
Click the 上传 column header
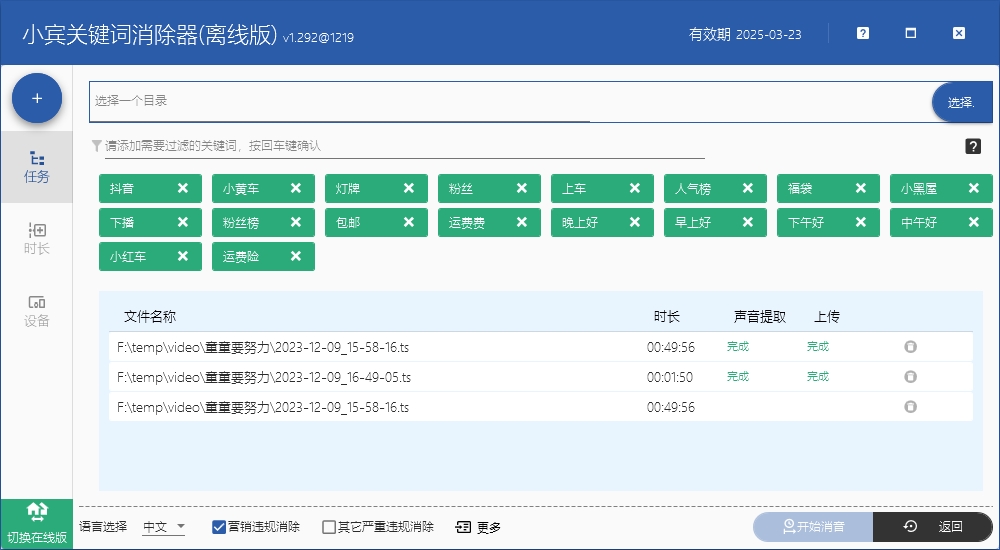point(827,316)
